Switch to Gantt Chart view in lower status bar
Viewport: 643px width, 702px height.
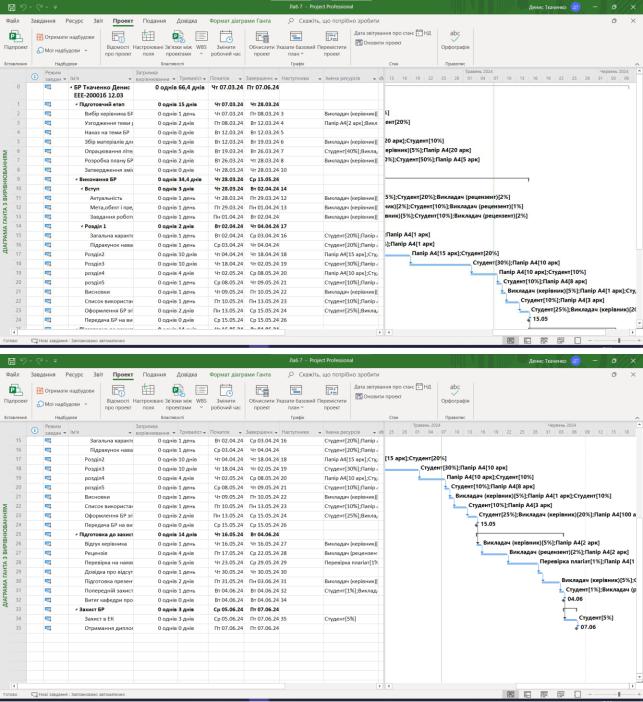510,694
